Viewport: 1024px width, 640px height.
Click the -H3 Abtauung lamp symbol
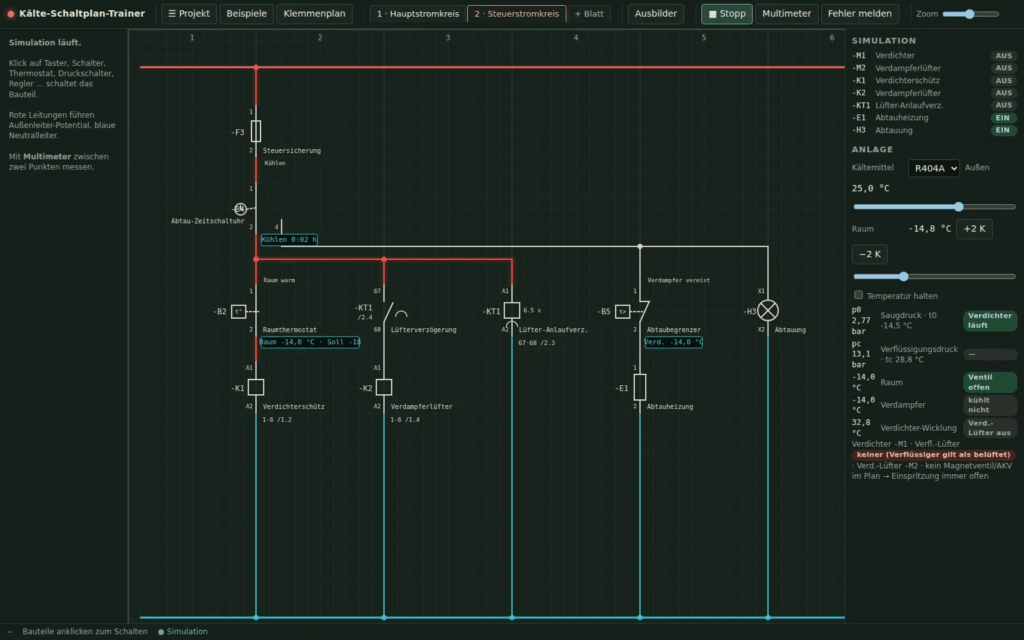tap(768, 310)
